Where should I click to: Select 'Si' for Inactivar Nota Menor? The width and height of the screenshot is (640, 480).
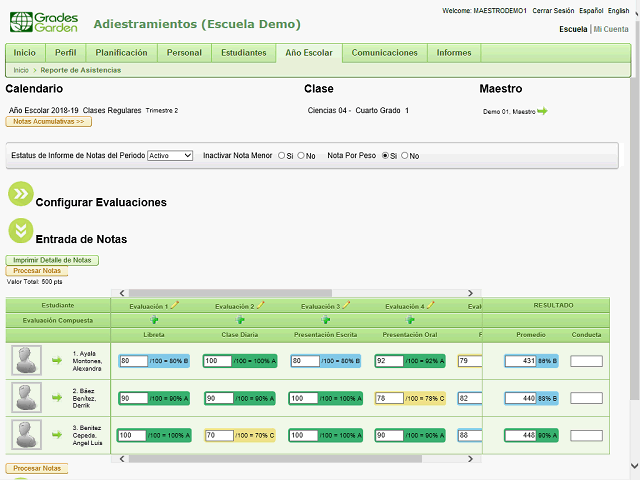281,156
